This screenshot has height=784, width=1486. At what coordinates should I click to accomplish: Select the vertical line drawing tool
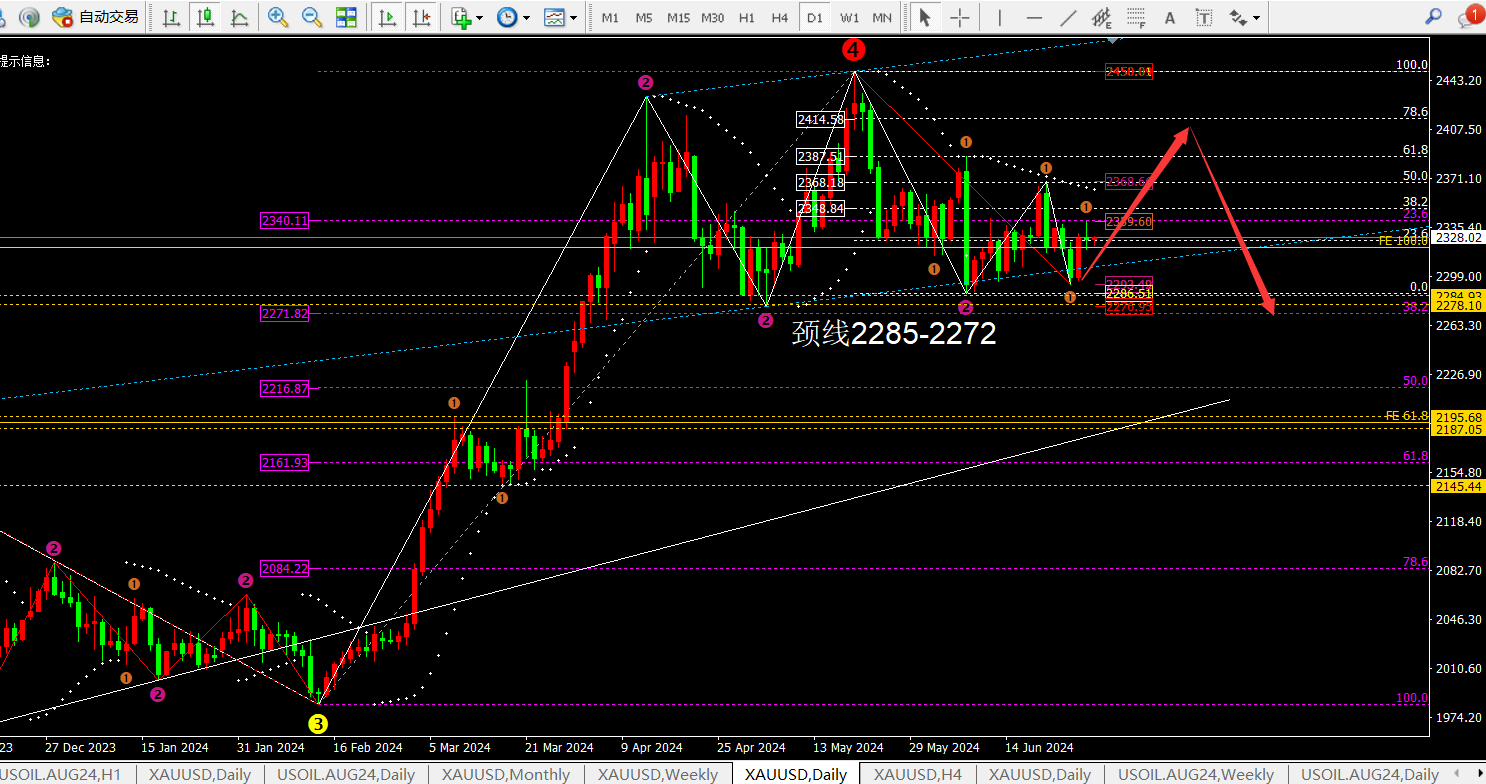pos(999,17)
